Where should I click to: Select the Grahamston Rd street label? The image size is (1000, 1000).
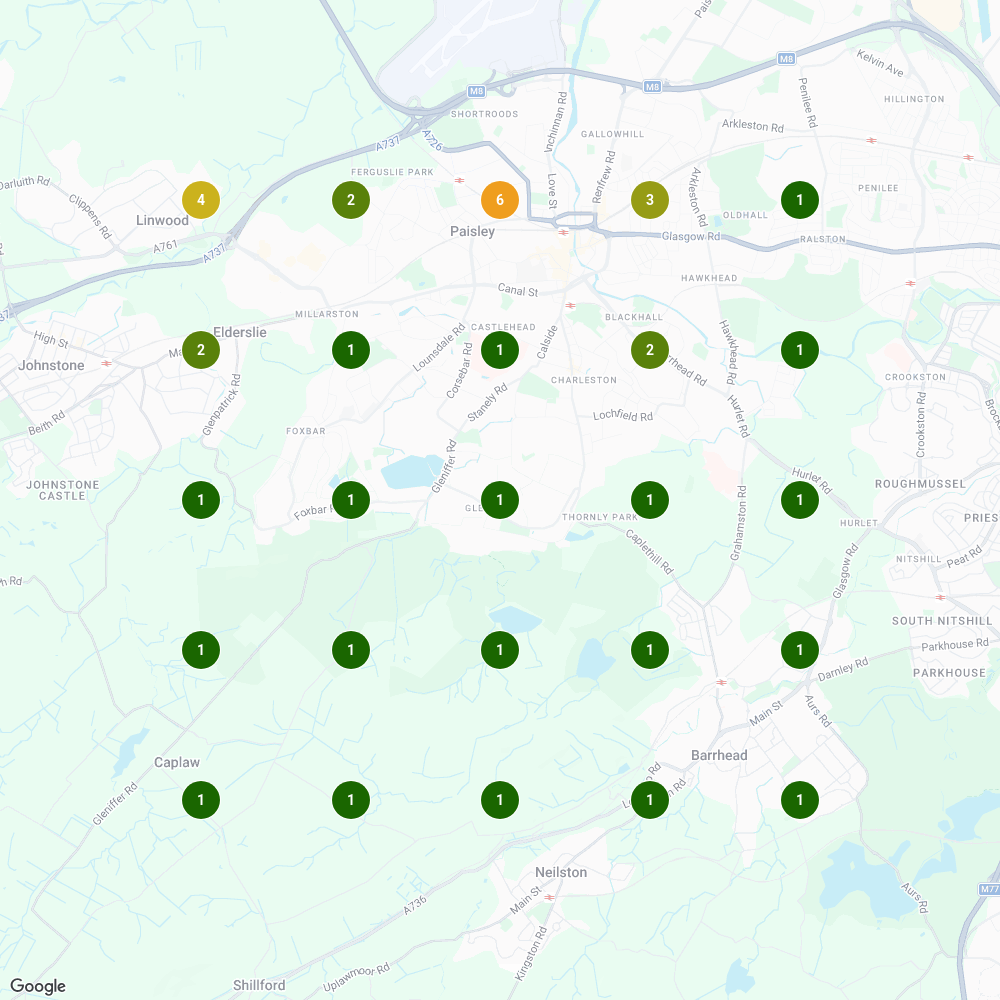[x=738, y=523]
